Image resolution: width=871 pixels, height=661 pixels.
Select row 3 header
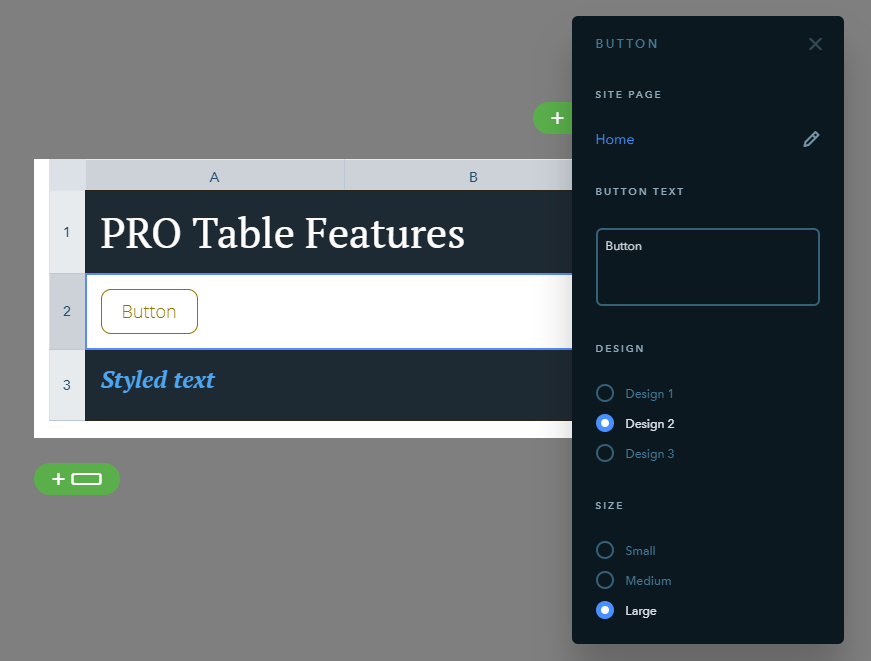67,385
